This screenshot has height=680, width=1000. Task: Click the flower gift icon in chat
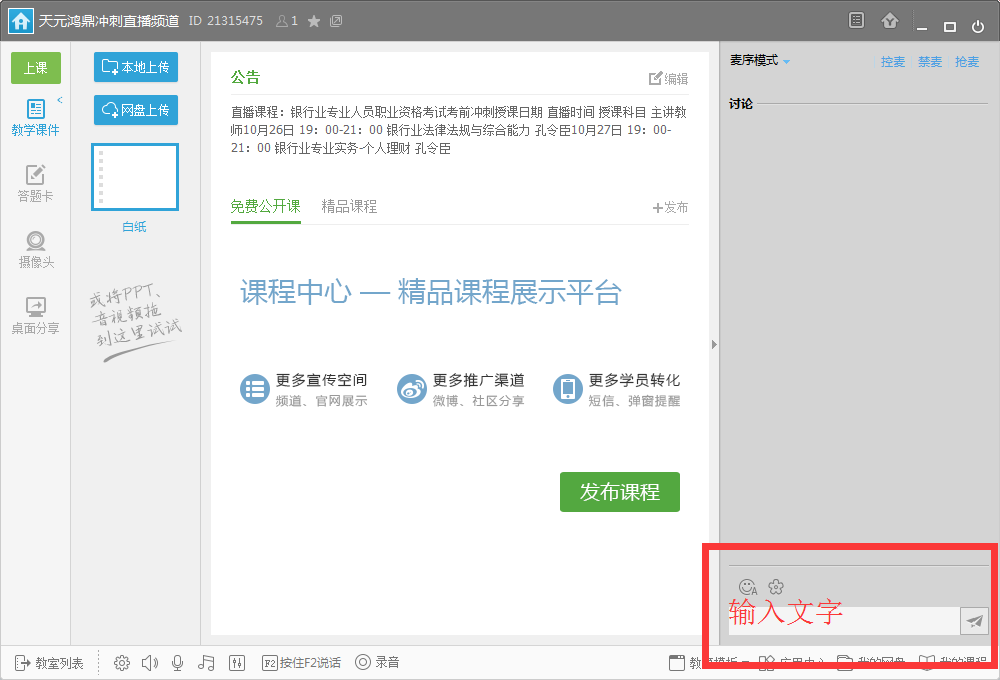pos(776,587)
